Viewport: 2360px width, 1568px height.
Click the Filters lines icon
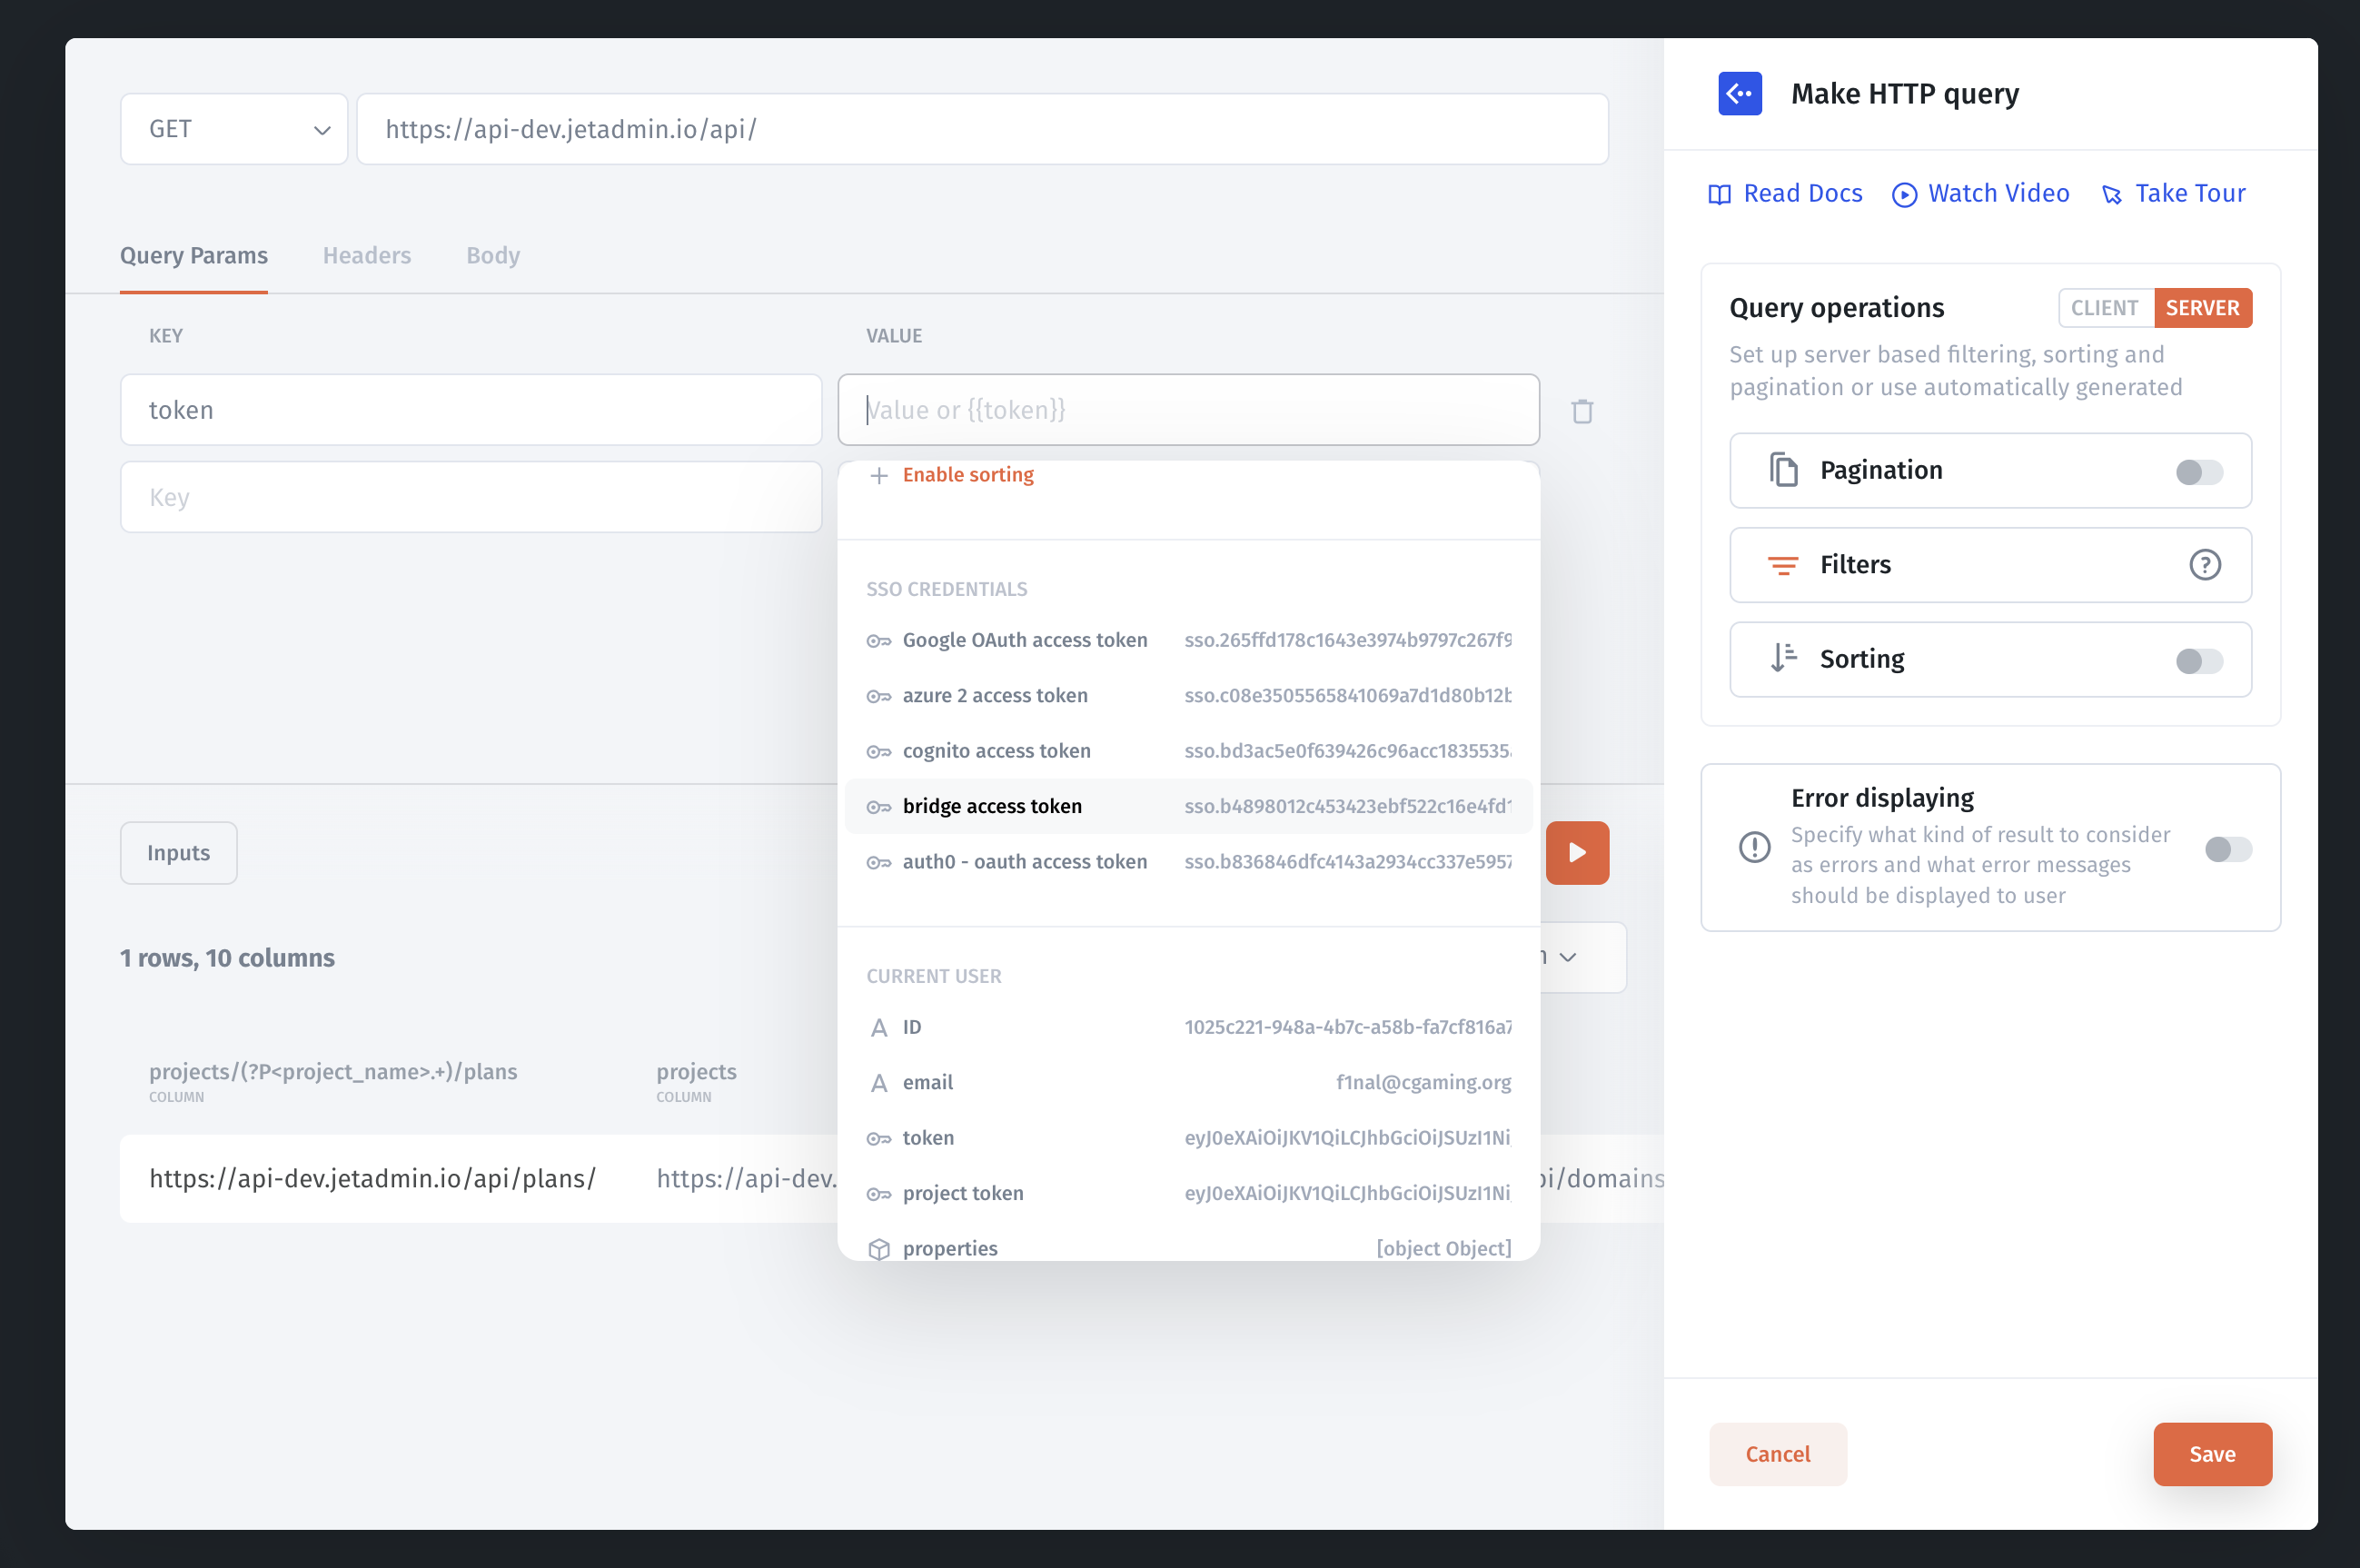(x=1782, y=565)
